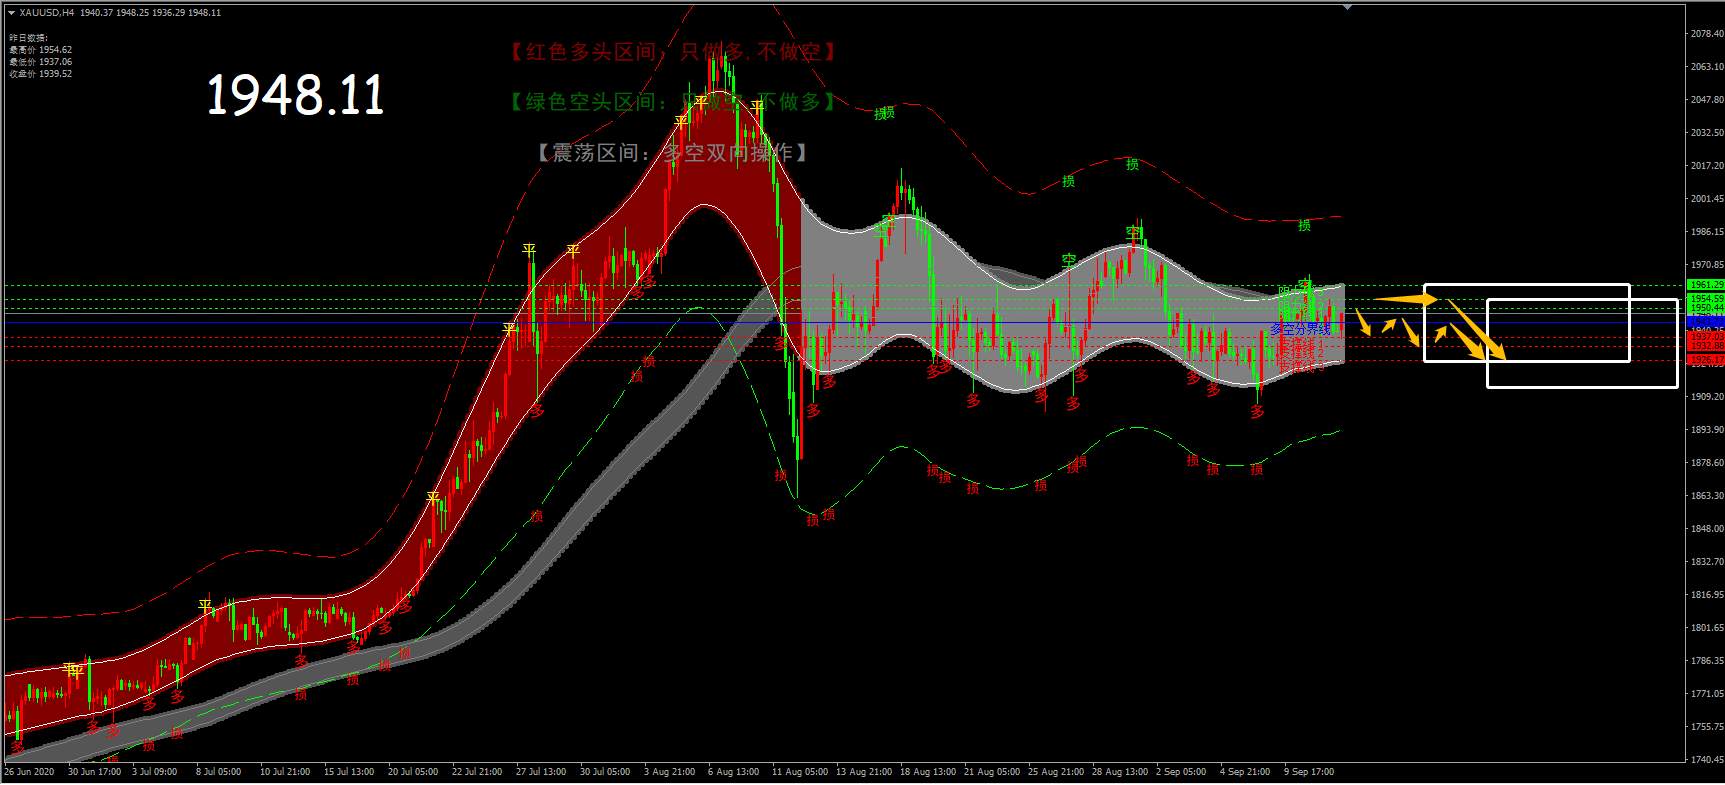Click the 1786.35 price scale label

1707,661
